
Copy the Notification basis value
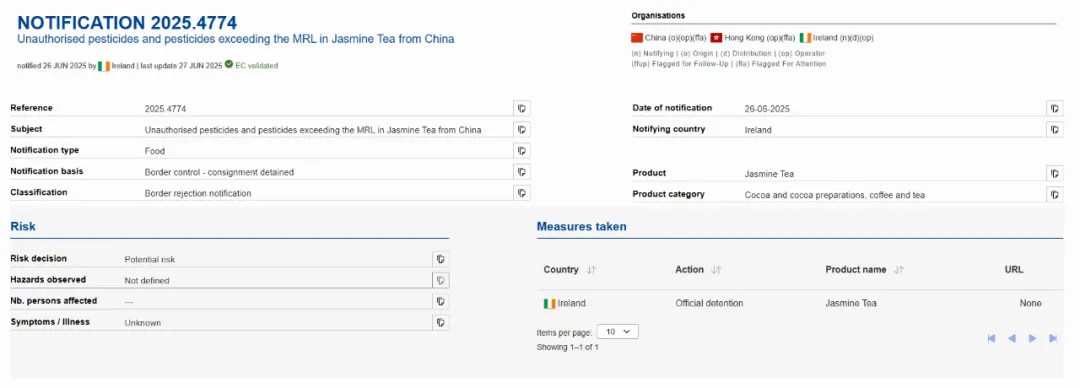point(522,172)
